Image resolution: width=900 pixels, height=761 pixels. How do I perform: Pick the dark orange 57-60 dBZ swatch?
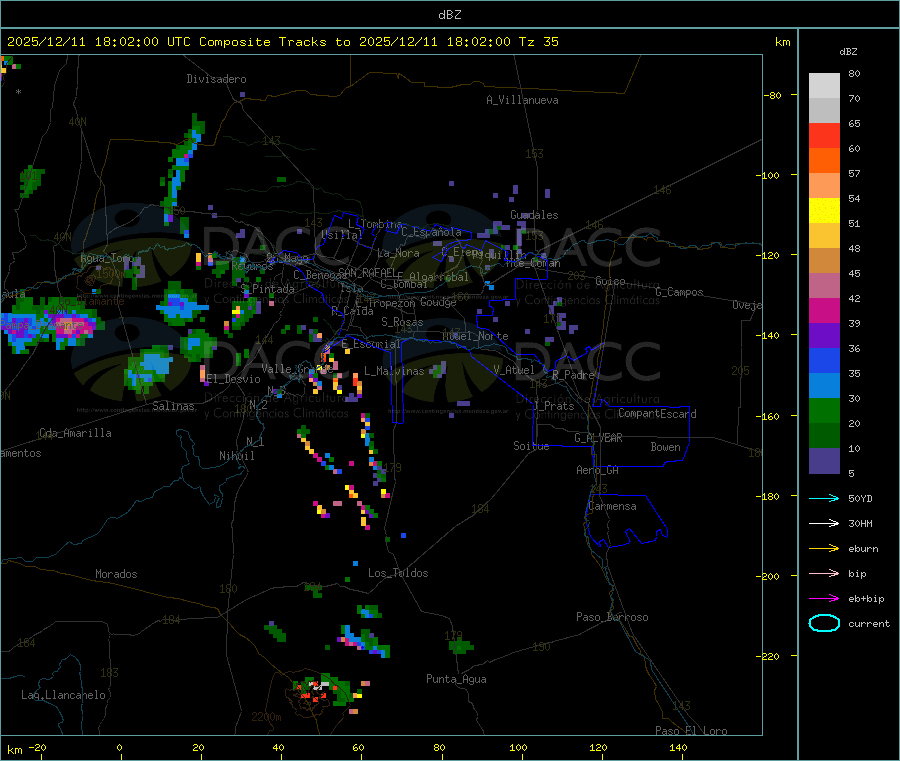[x=824, y=161]
